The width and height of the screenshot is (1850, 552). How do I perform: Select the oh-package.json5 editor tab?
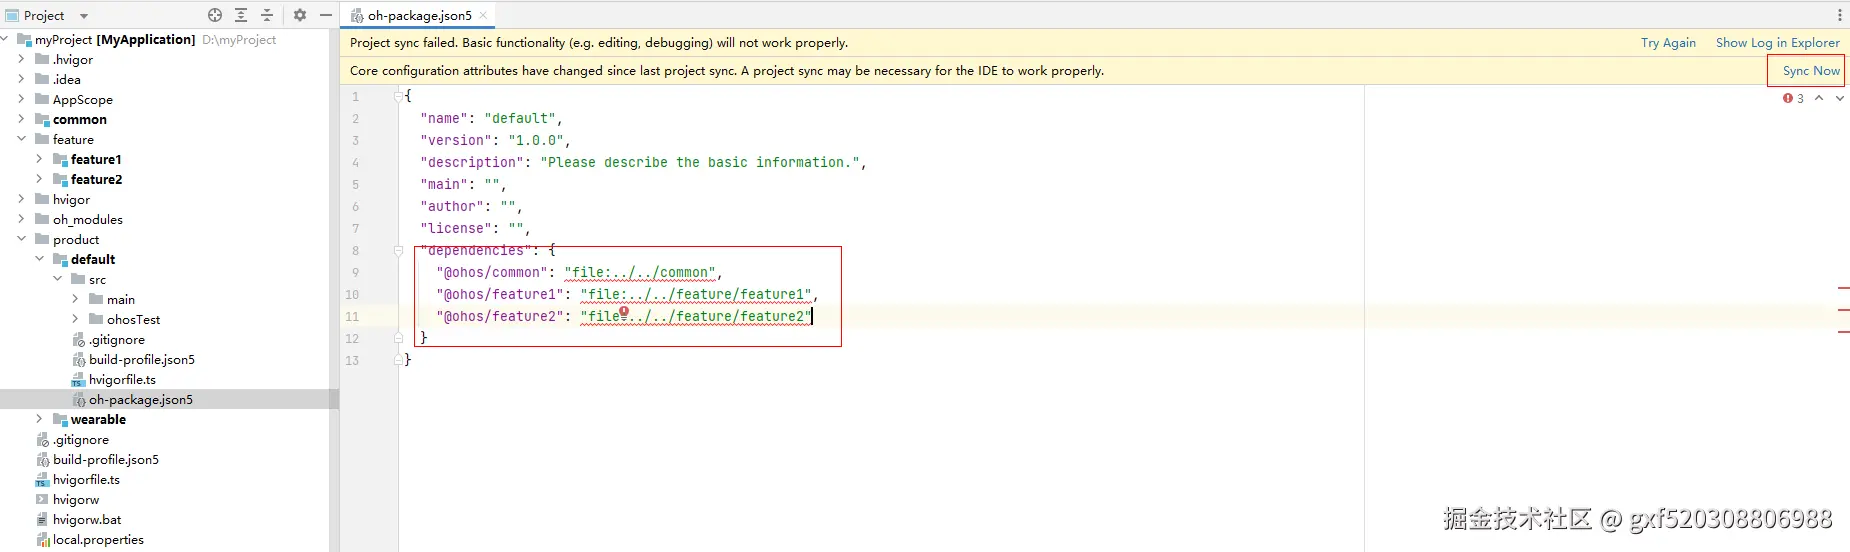419,15
